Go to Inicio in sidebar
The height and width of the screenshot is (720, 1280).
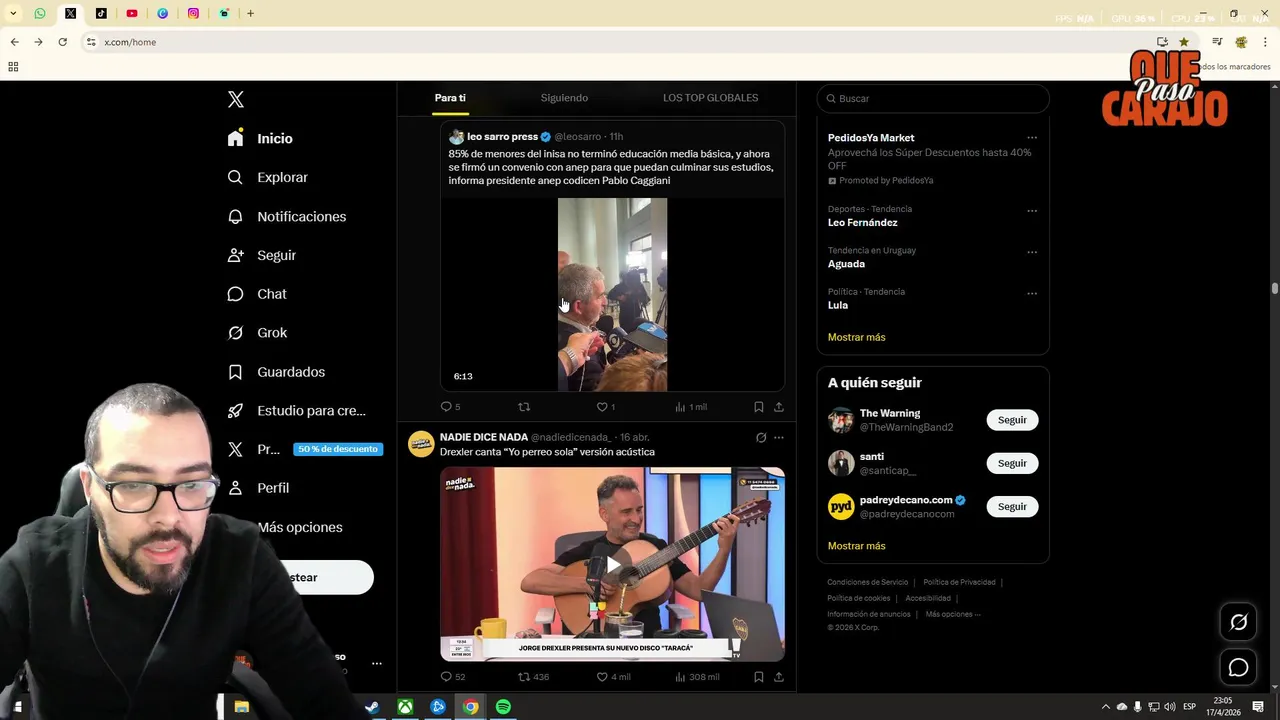tap(260, 138)
